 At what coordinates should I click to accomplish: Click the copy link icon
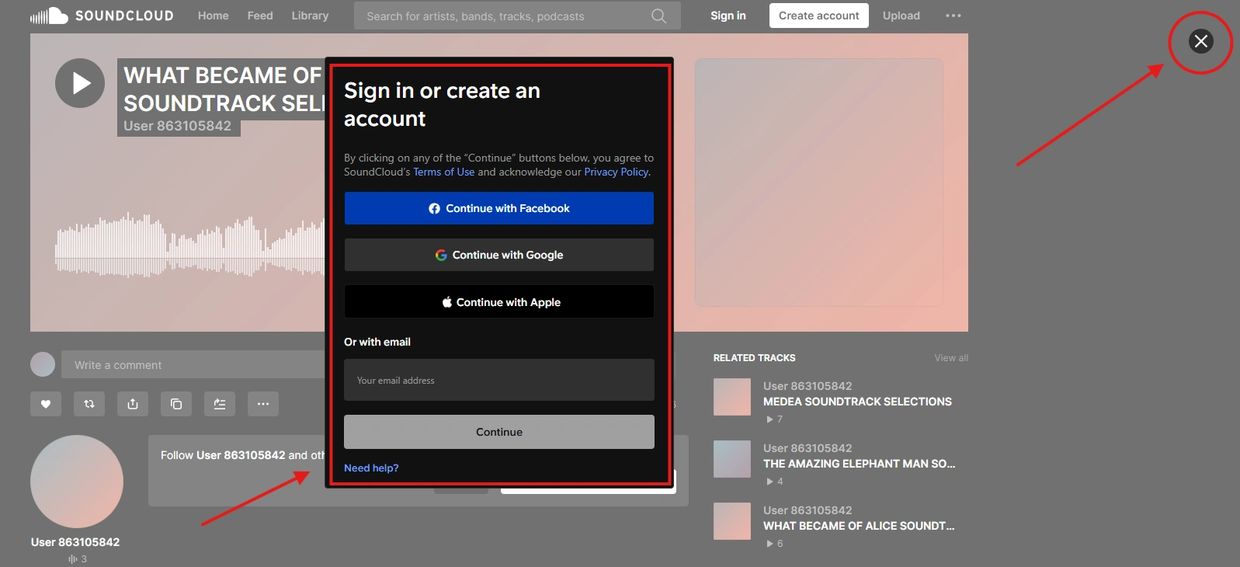[176, 404]
